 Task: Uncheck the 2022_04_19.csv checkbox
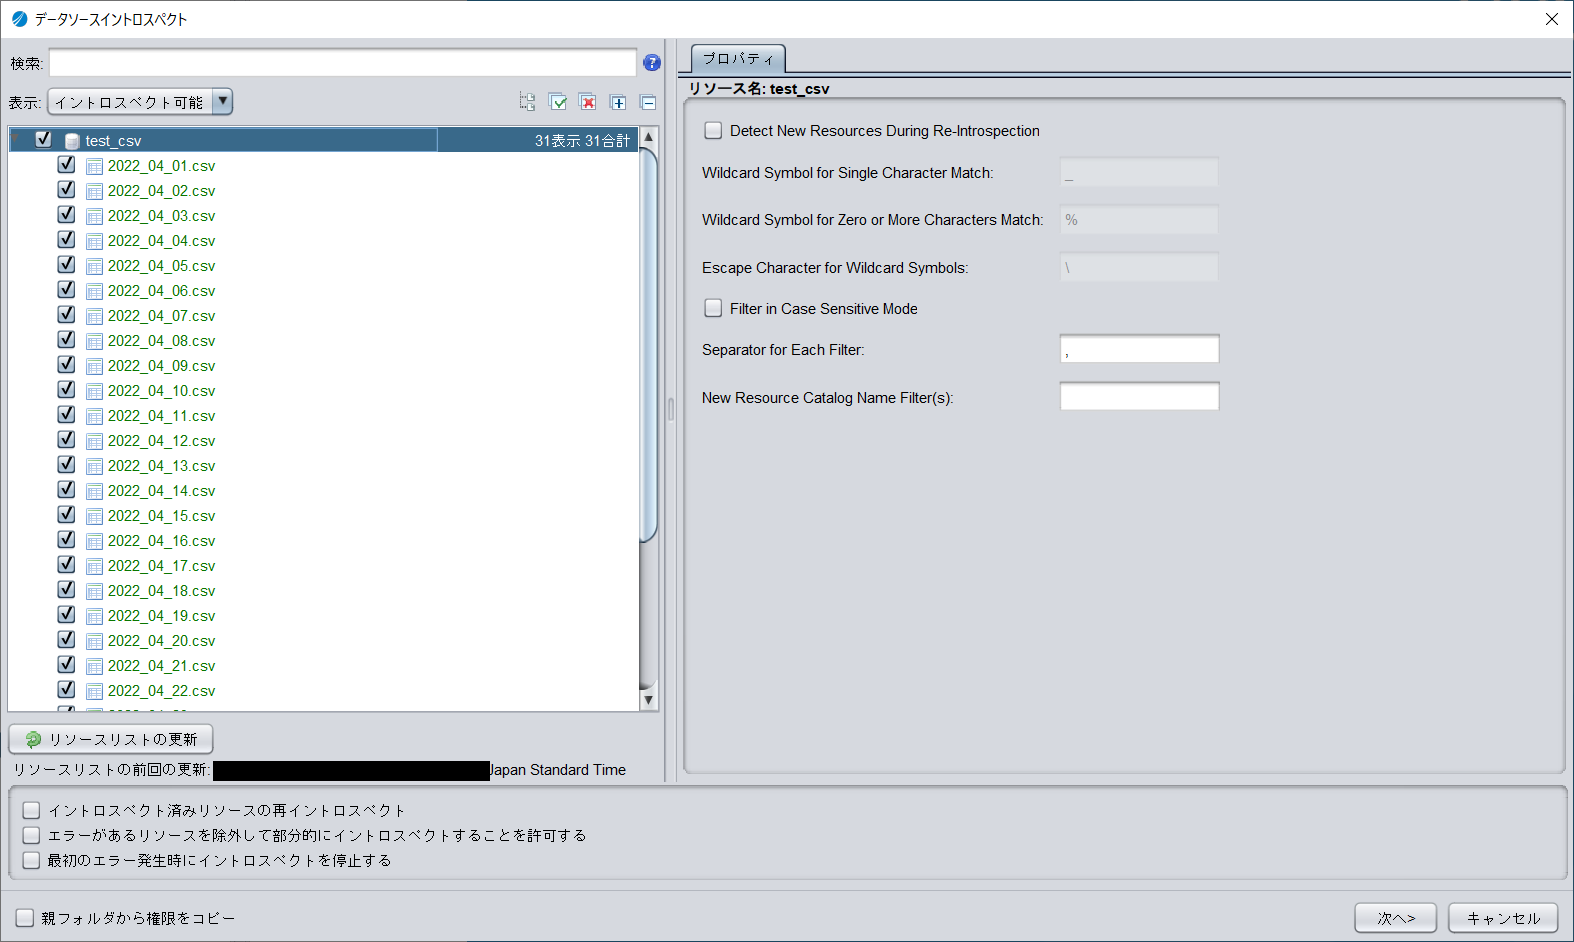tap(66, 615)
